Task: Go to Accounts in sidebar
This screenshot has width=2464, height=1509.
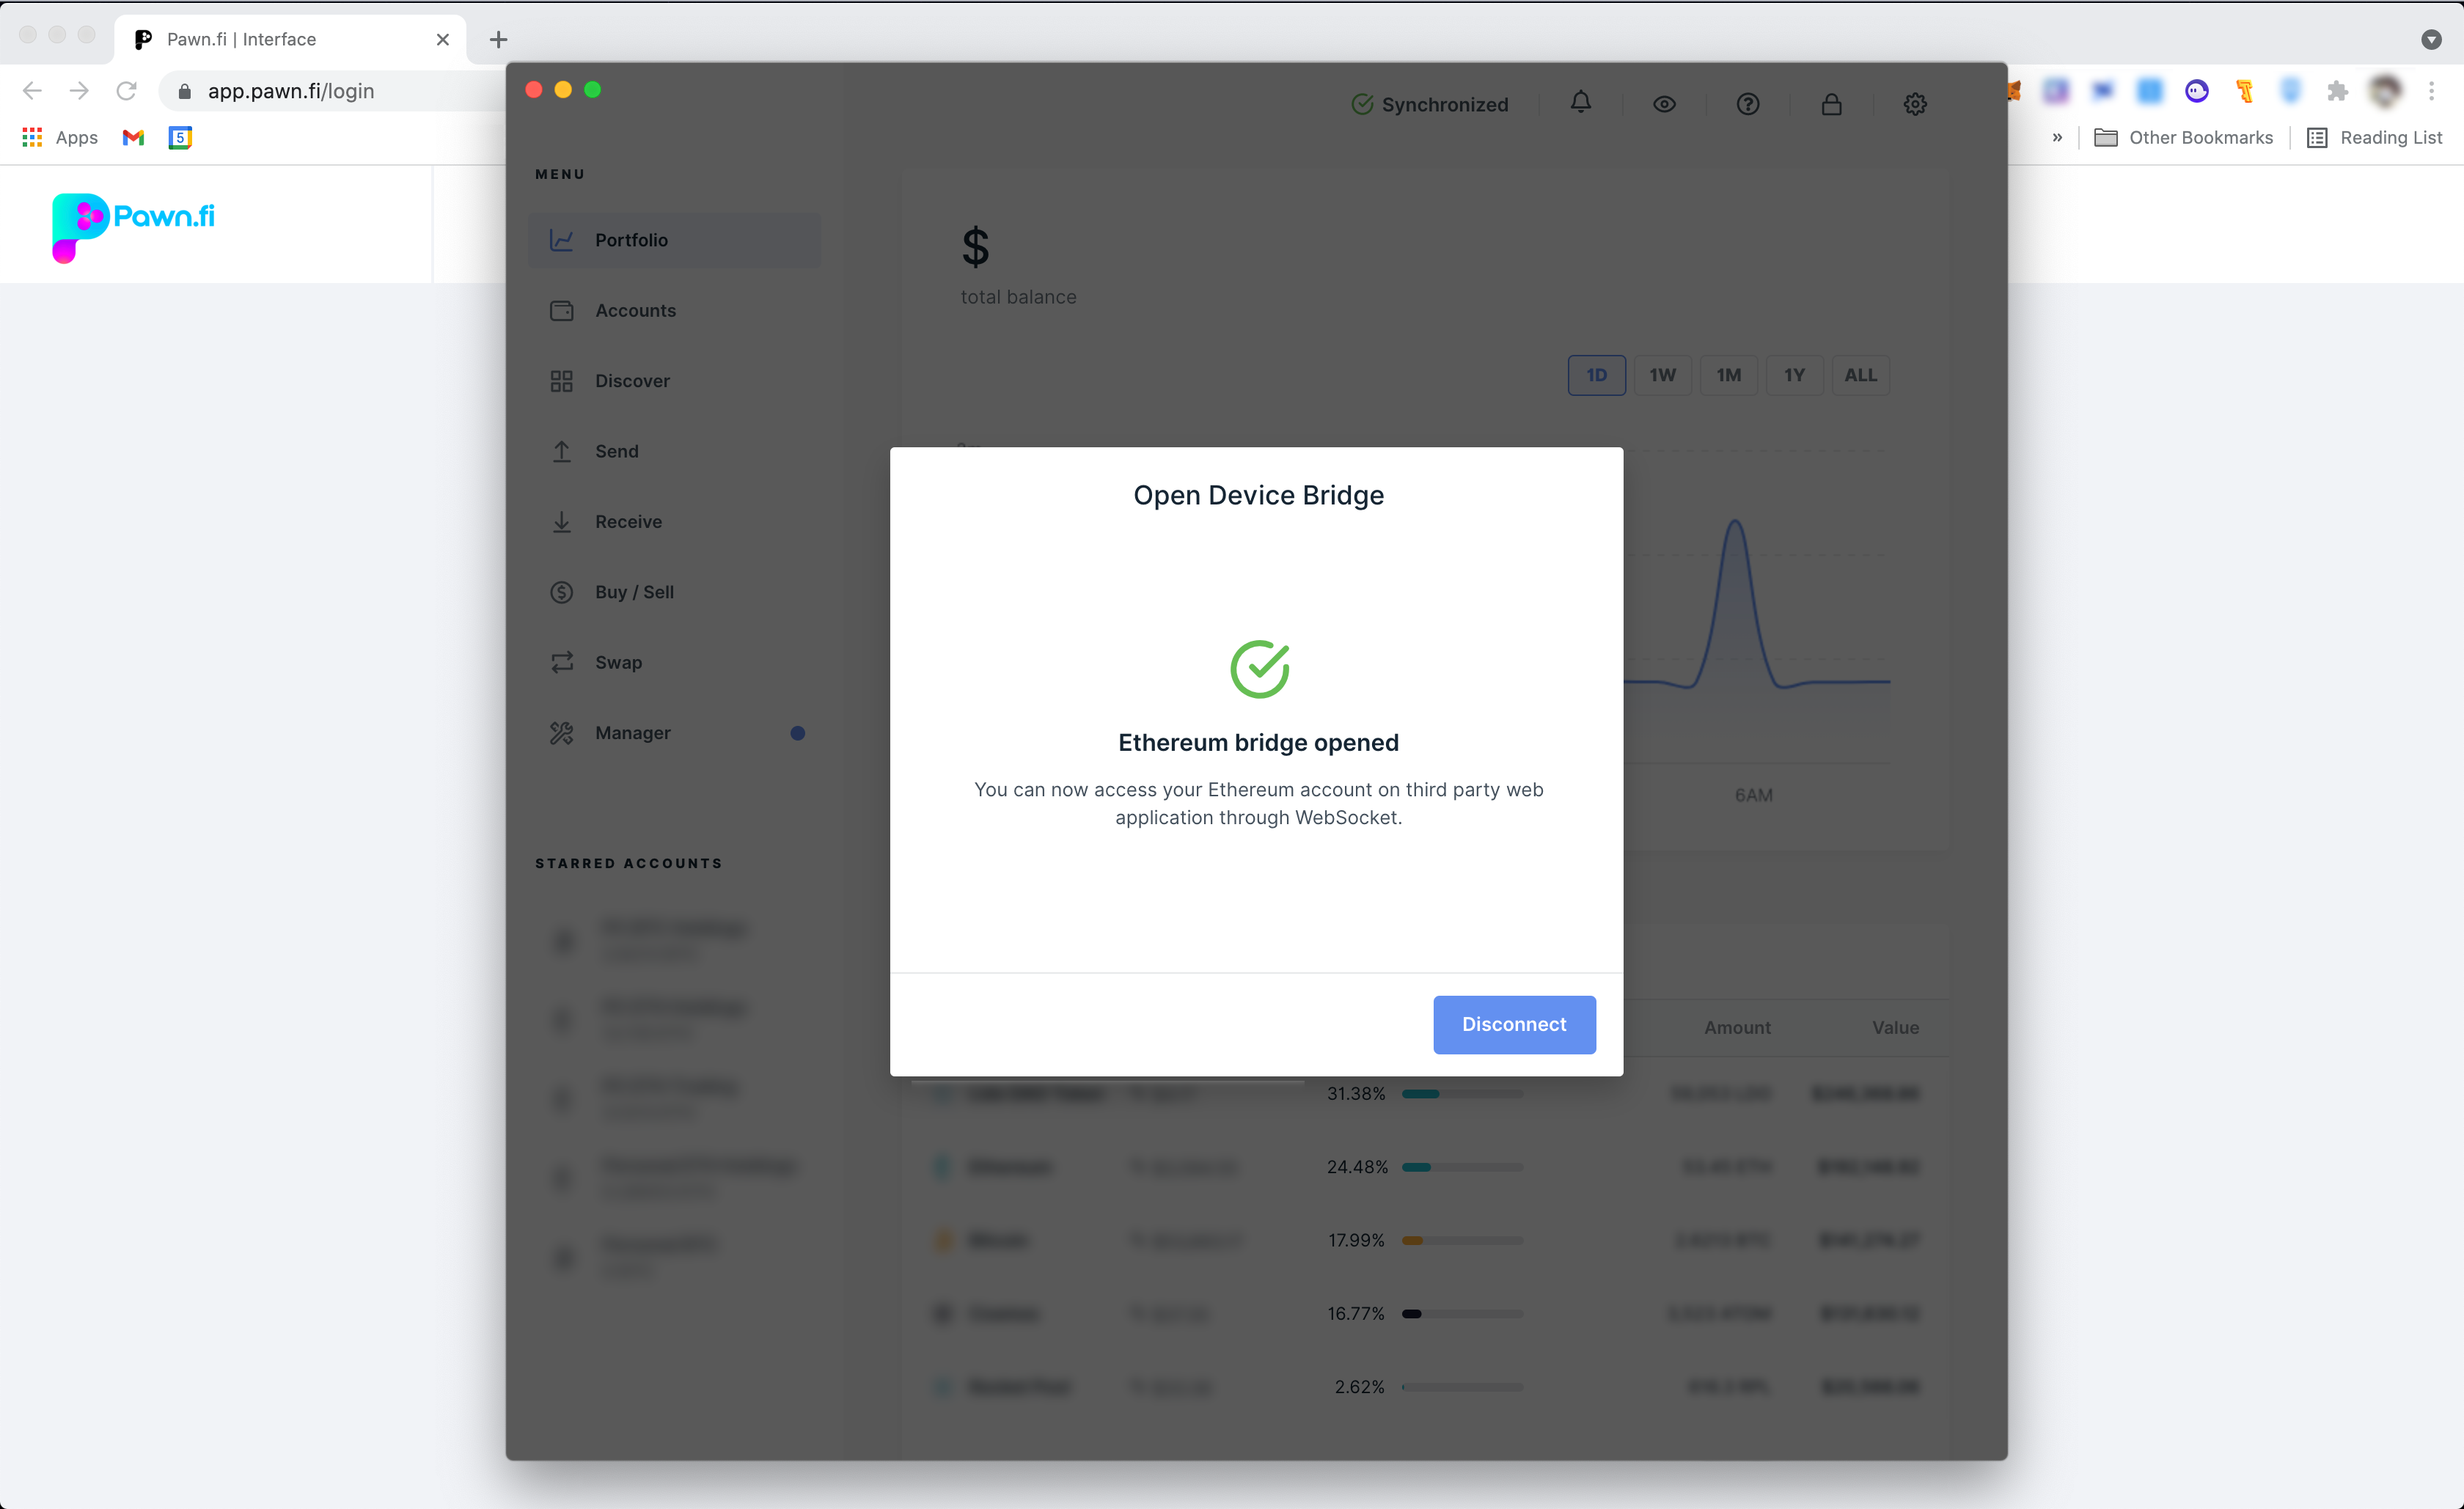Action: 635,310
